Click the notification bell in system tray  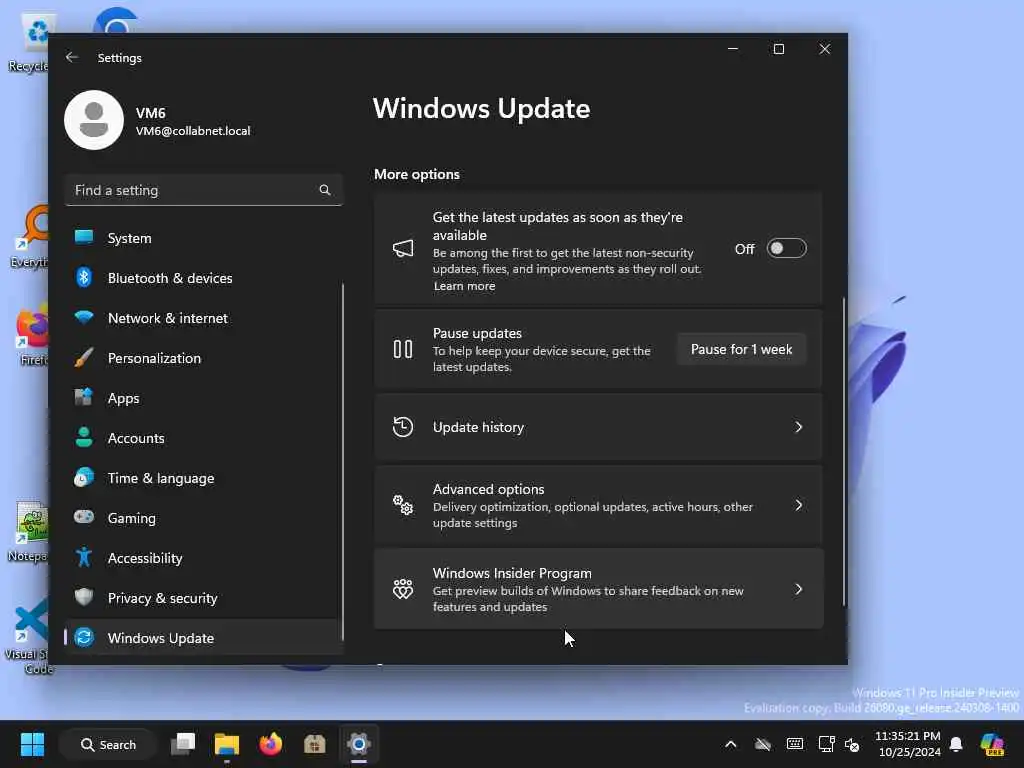956,744
